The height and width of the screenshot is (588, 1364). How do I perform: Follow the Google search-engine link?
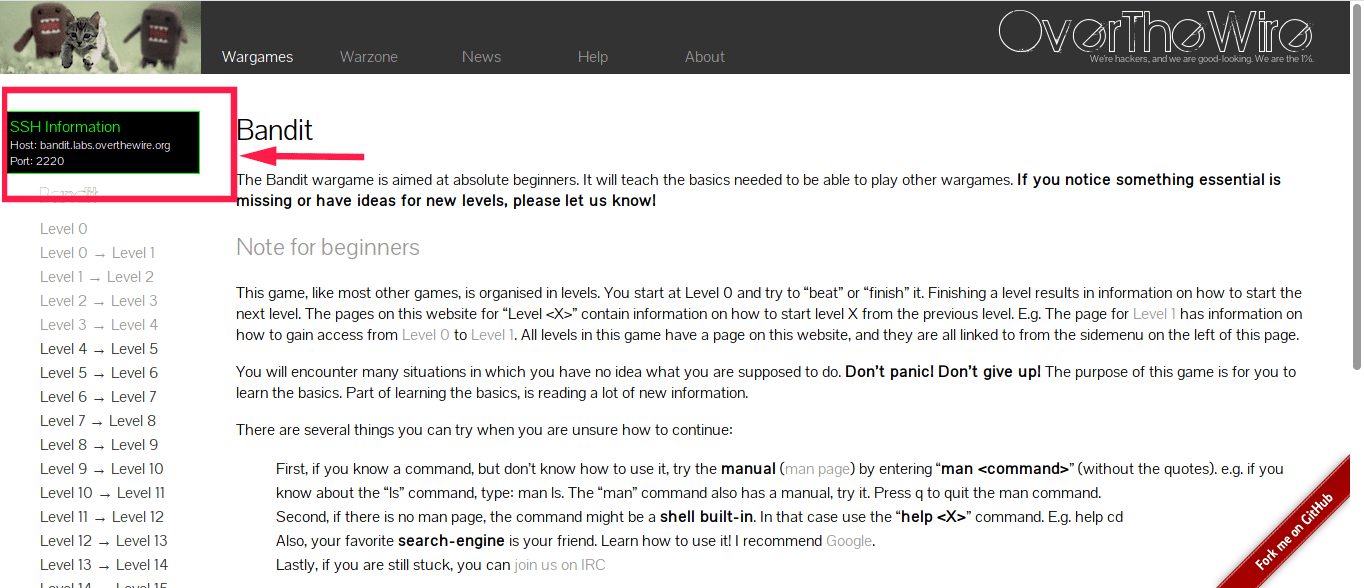pyautogui.click(x=849, y=541)
